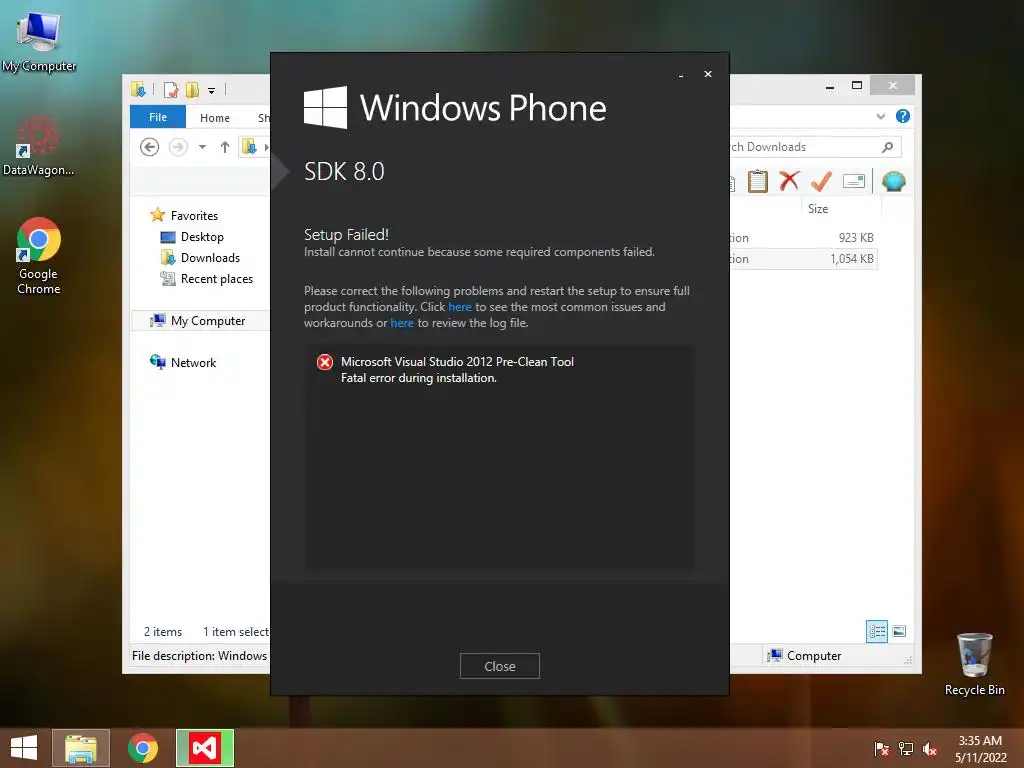Click the red X Delete toolbar icon
This screenshot has width=1024, height=768.
[x=789, y=181]
